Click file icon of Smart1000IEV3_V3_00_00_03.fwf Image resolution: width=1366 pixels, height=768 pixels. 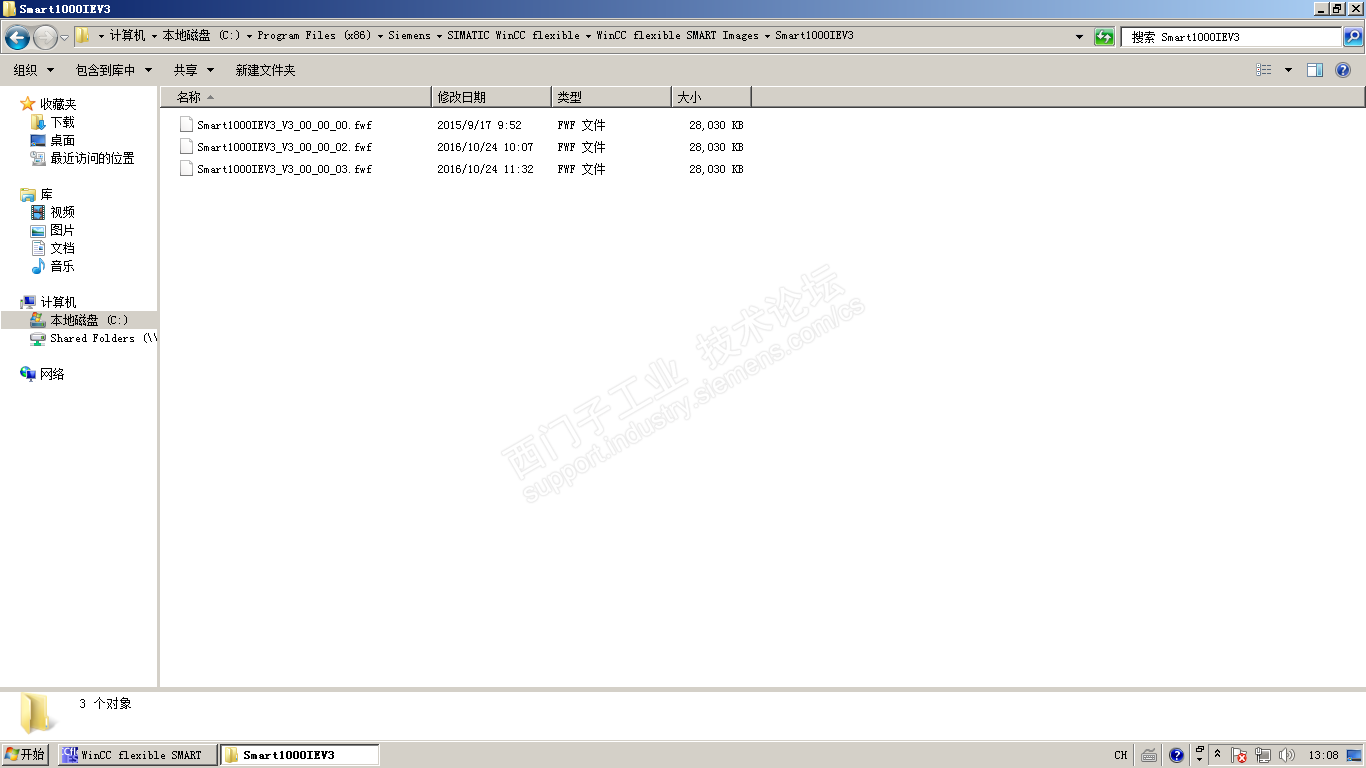point(186,169)
